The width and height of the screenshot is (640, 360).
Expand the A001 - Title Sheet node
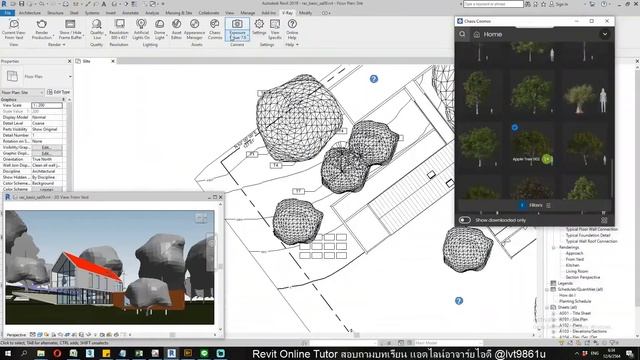554,313
